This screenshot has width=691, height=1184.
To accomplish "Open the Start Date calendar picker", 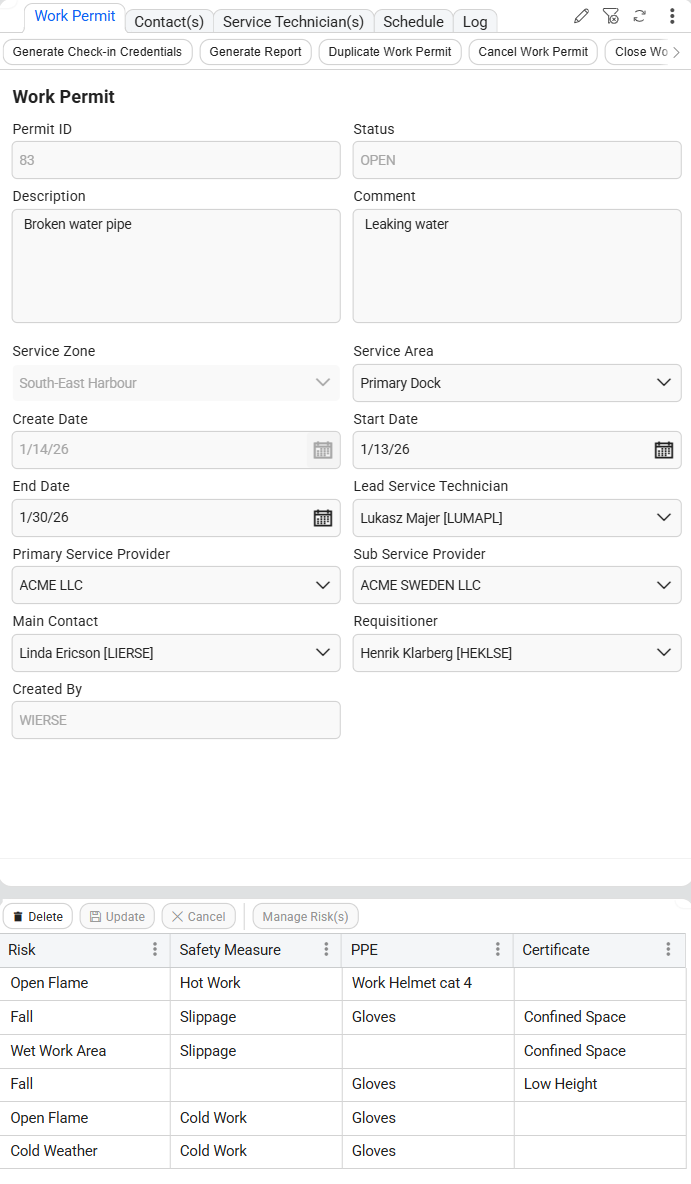I will coord(663,450).
